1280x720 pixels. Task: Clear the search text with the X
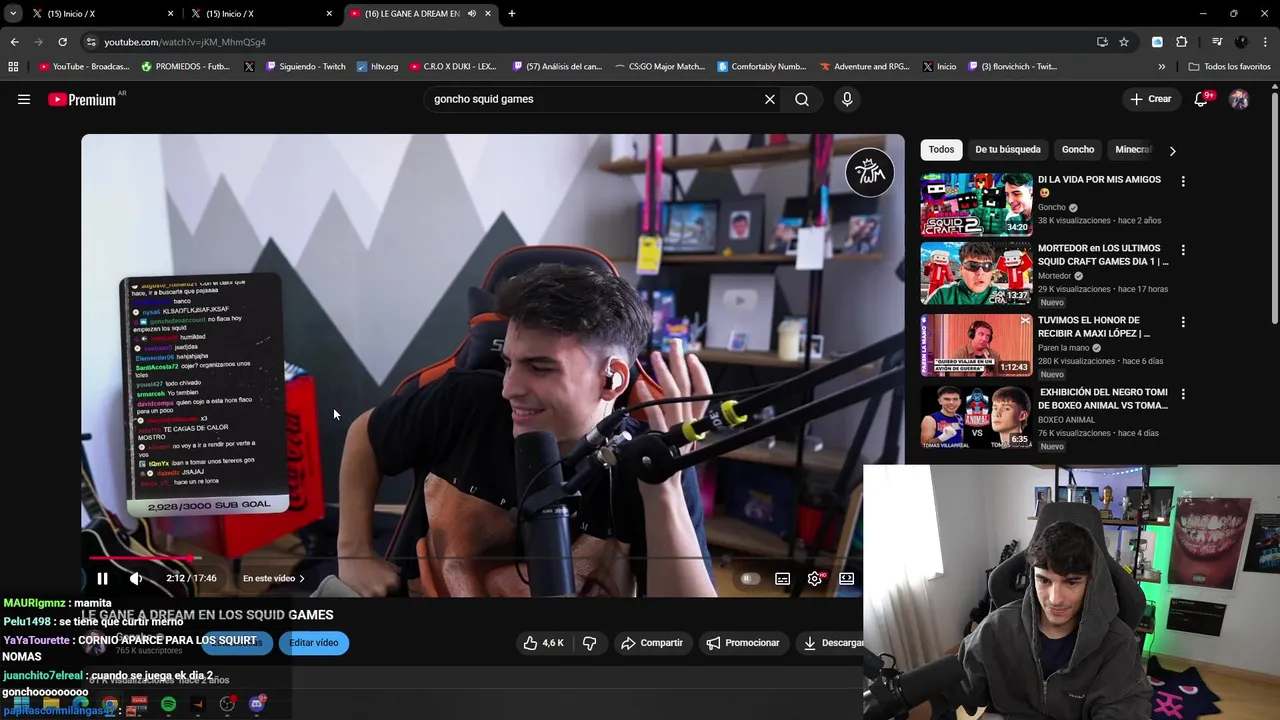[770, 99]
